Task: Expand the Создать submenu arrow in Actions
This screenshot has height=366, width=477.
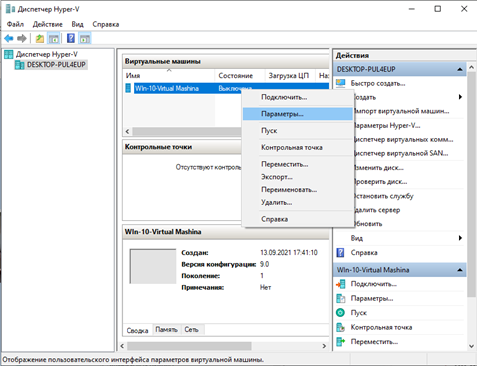Action: tap(460, 97)
